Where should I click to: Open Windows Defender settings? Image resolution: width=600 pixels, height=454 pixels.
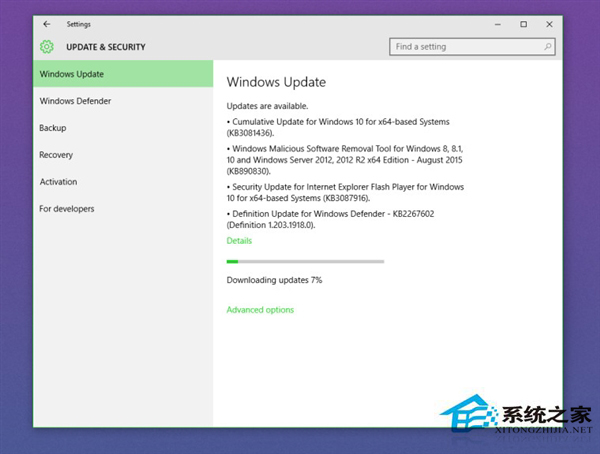pos(123,101)
